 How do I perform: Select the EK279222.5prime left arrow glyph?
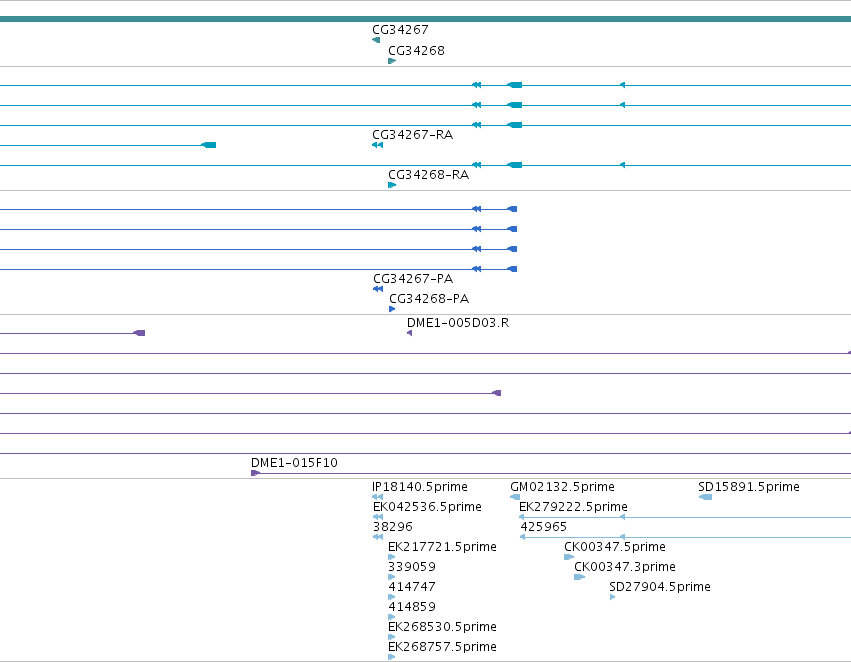pyautogui.click(x=522, y=517)
